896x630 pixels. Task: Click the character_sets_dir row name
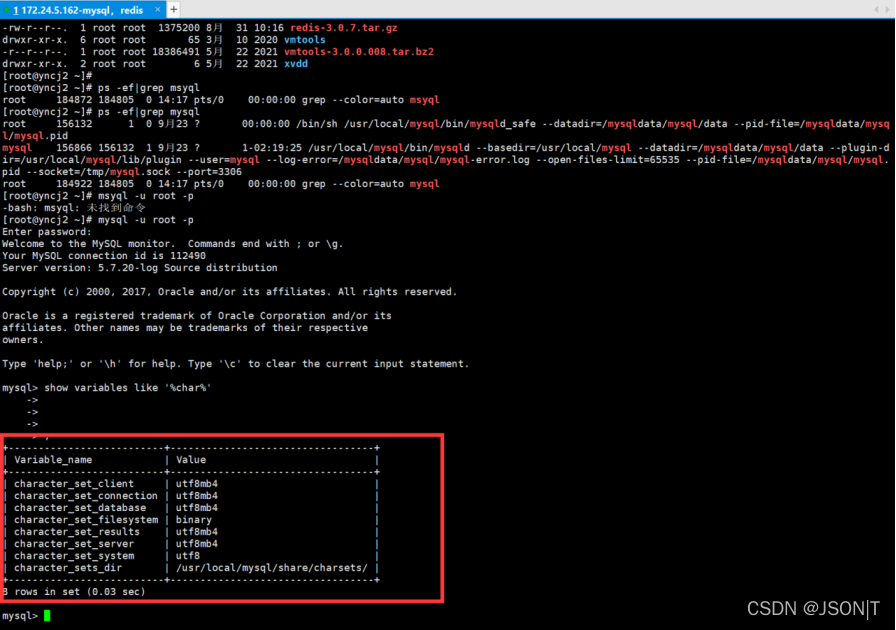click(68, 568)
